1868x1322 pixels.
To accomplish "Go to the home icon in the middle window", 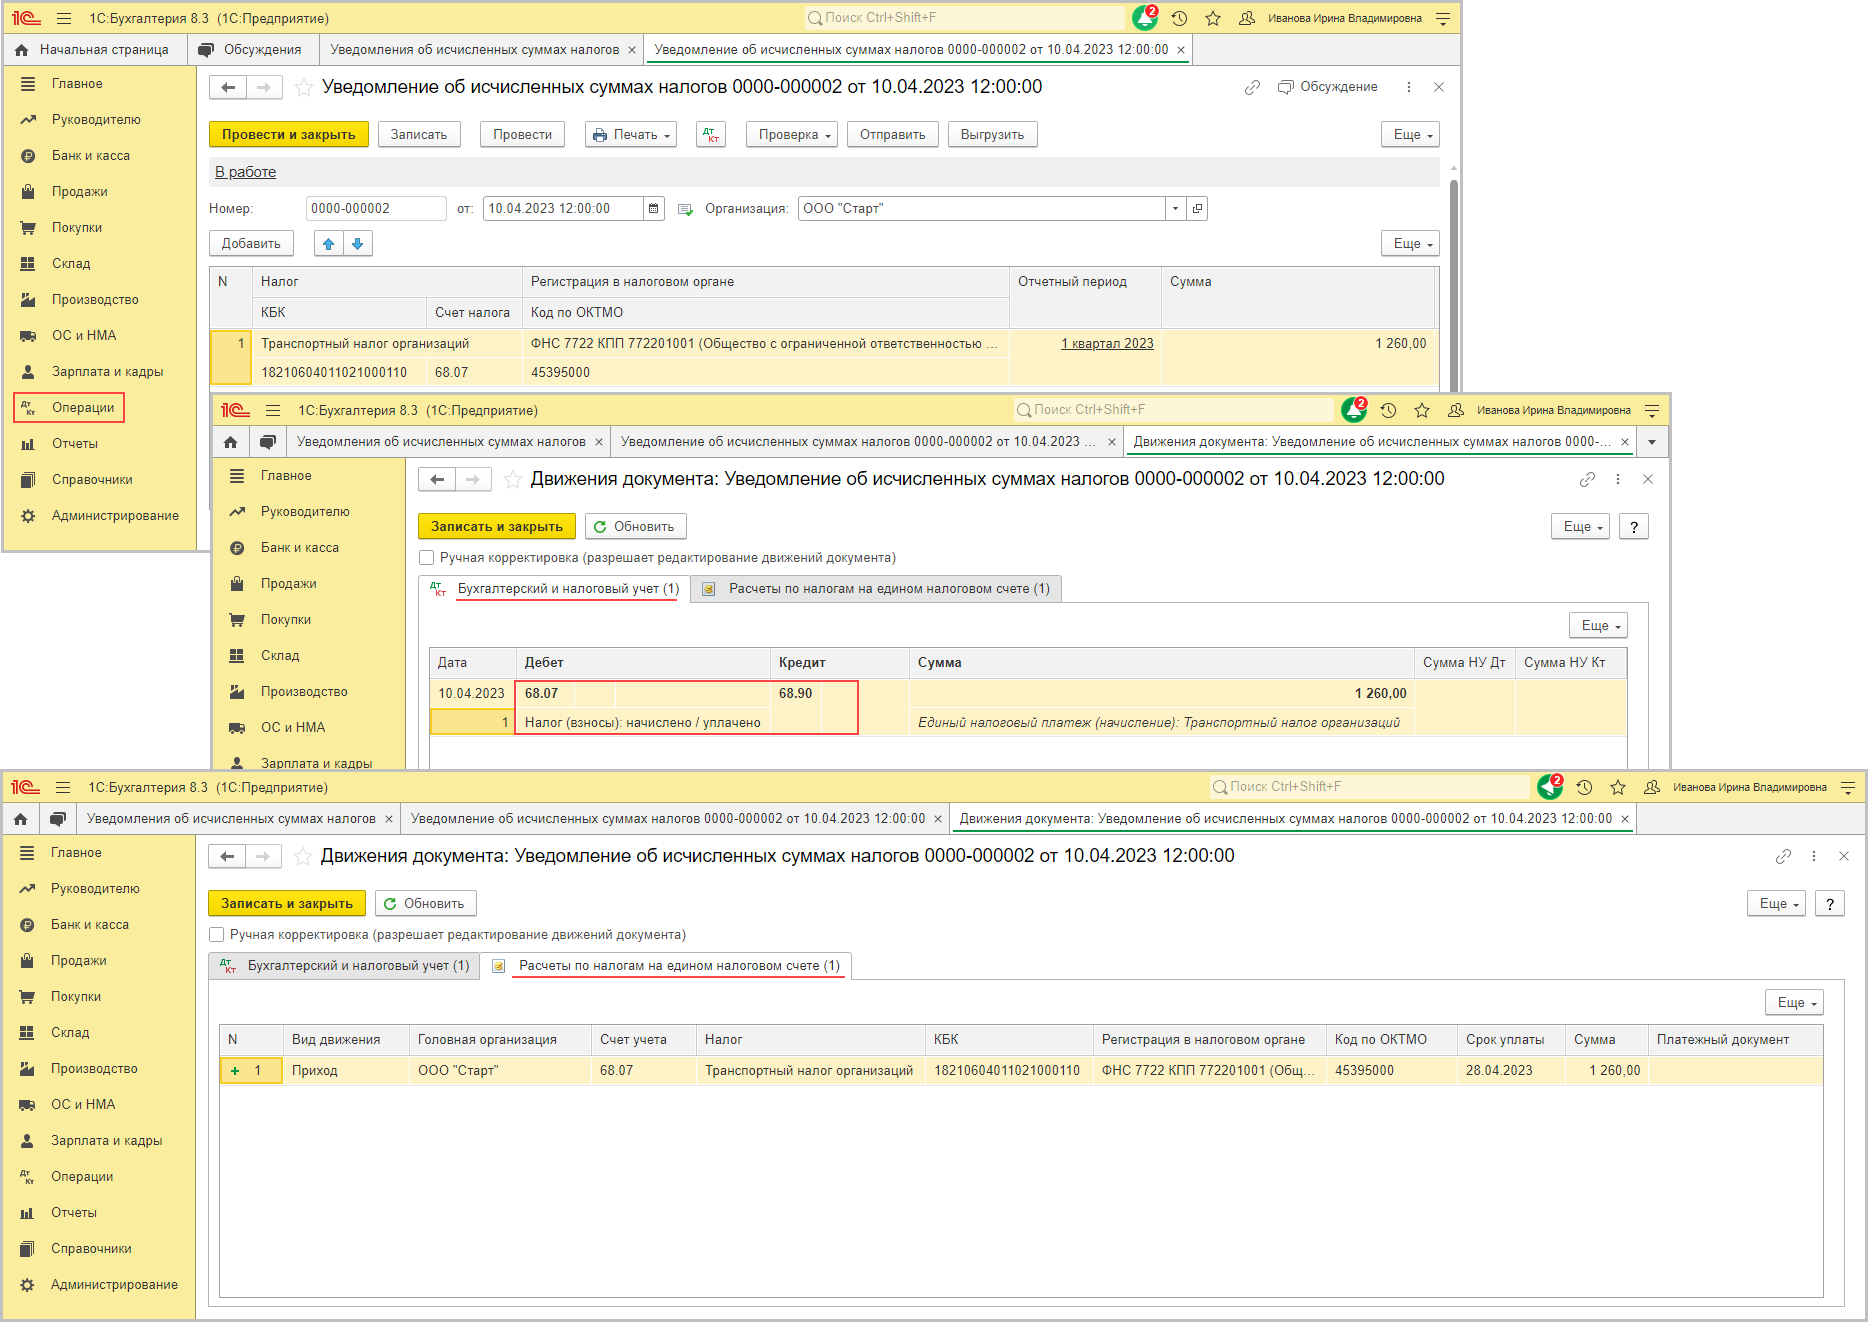I will tap(230, 442).
